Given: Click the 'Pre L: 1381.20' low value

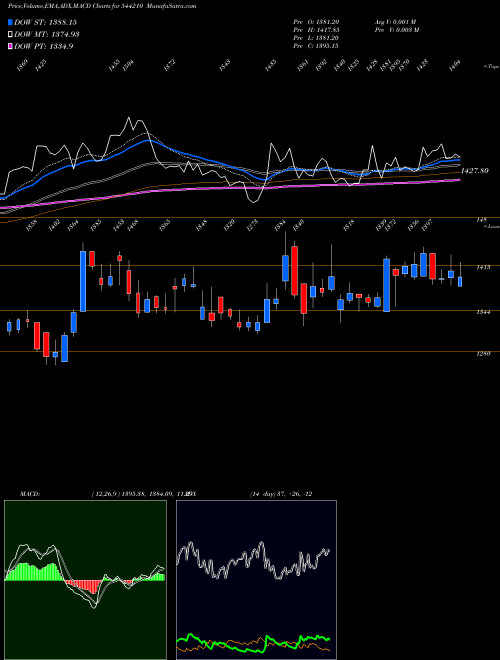Looking at the screenshot, I should click(x=316, y=38).
